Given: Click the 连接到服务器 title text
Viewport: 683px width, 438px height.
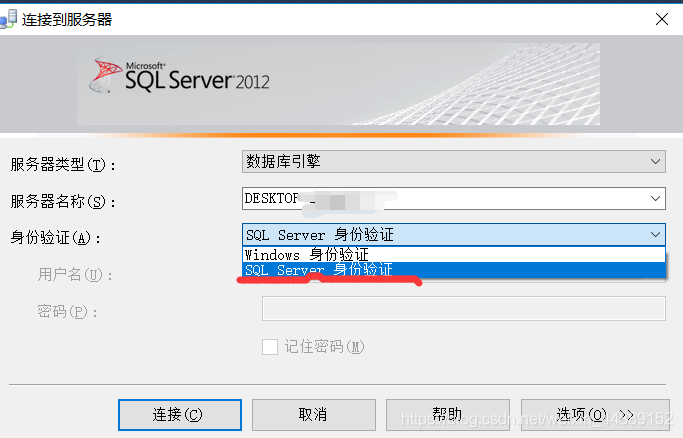Looking at the screenshot, I should click(67, 20).
